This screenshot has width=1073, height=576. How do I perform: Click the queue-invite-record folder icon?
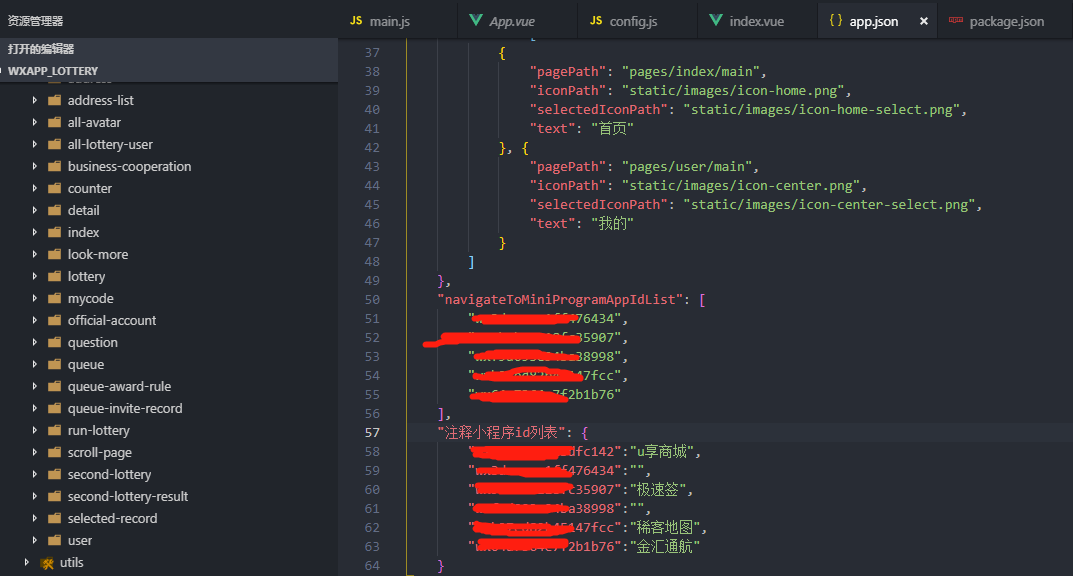coord(55,408)
